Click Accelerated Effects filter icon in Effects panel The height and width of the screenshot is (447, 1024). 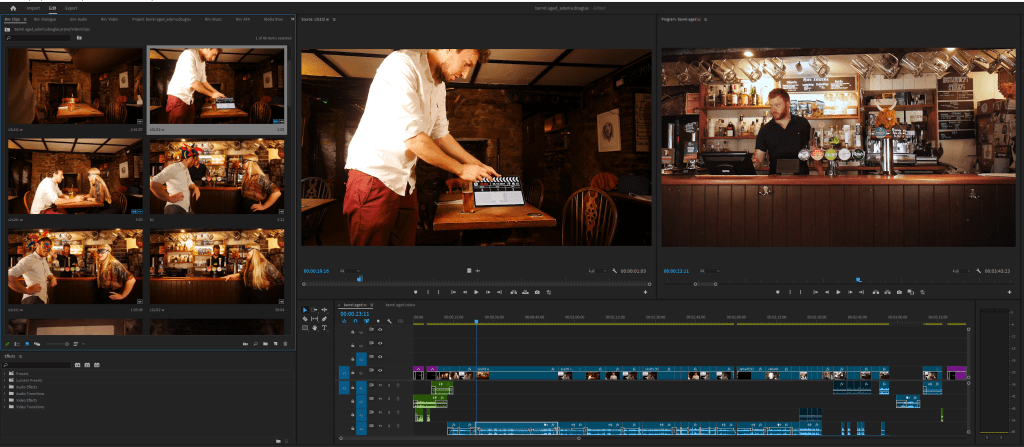[78, 365]
